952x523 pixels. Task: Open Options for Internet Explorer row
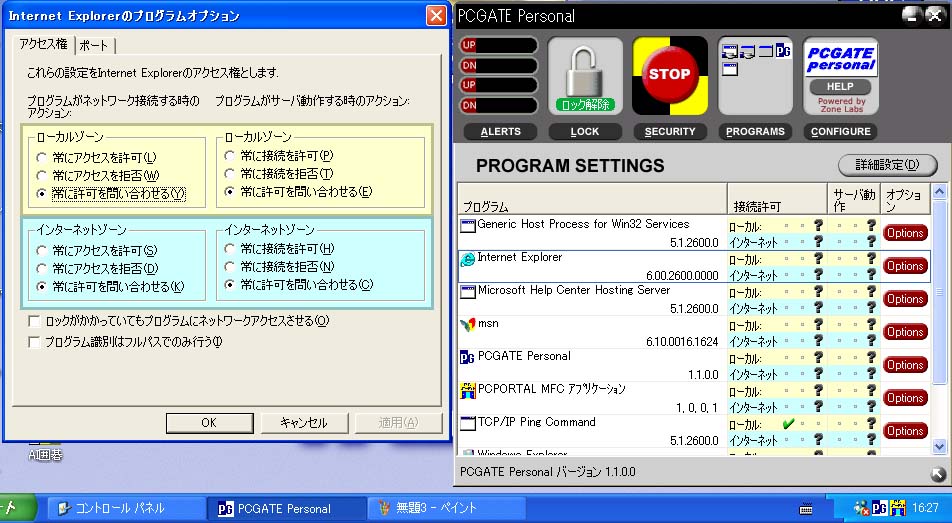[x=905, y=266]
